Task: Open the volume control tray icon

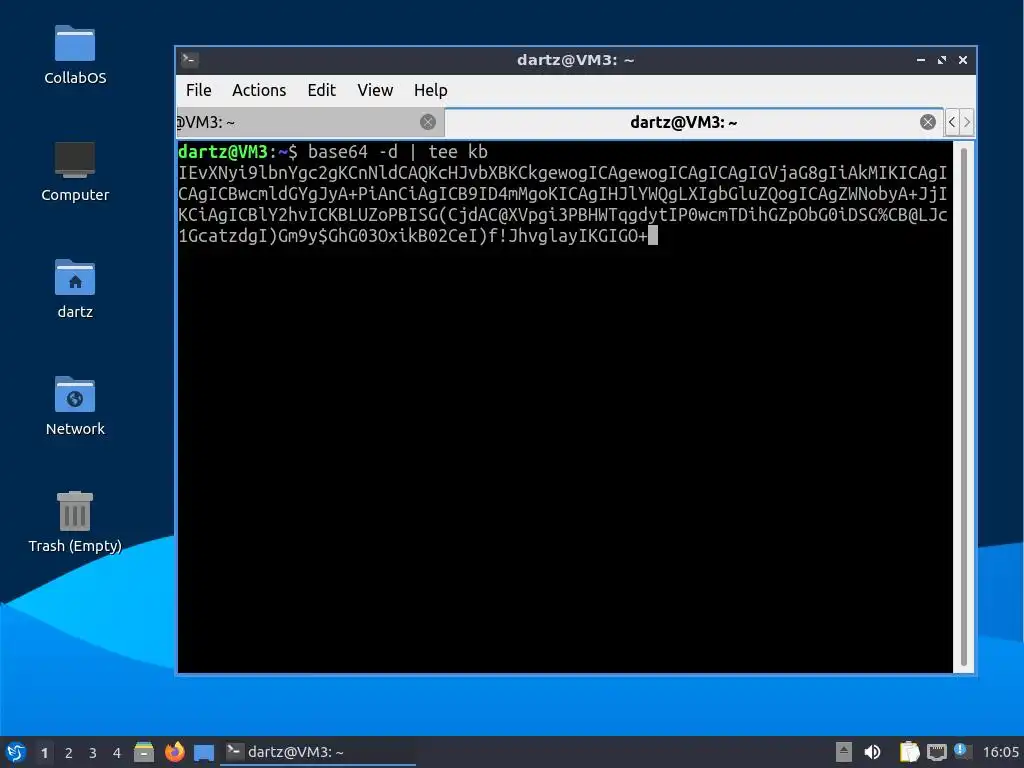Action: (872, 752)
